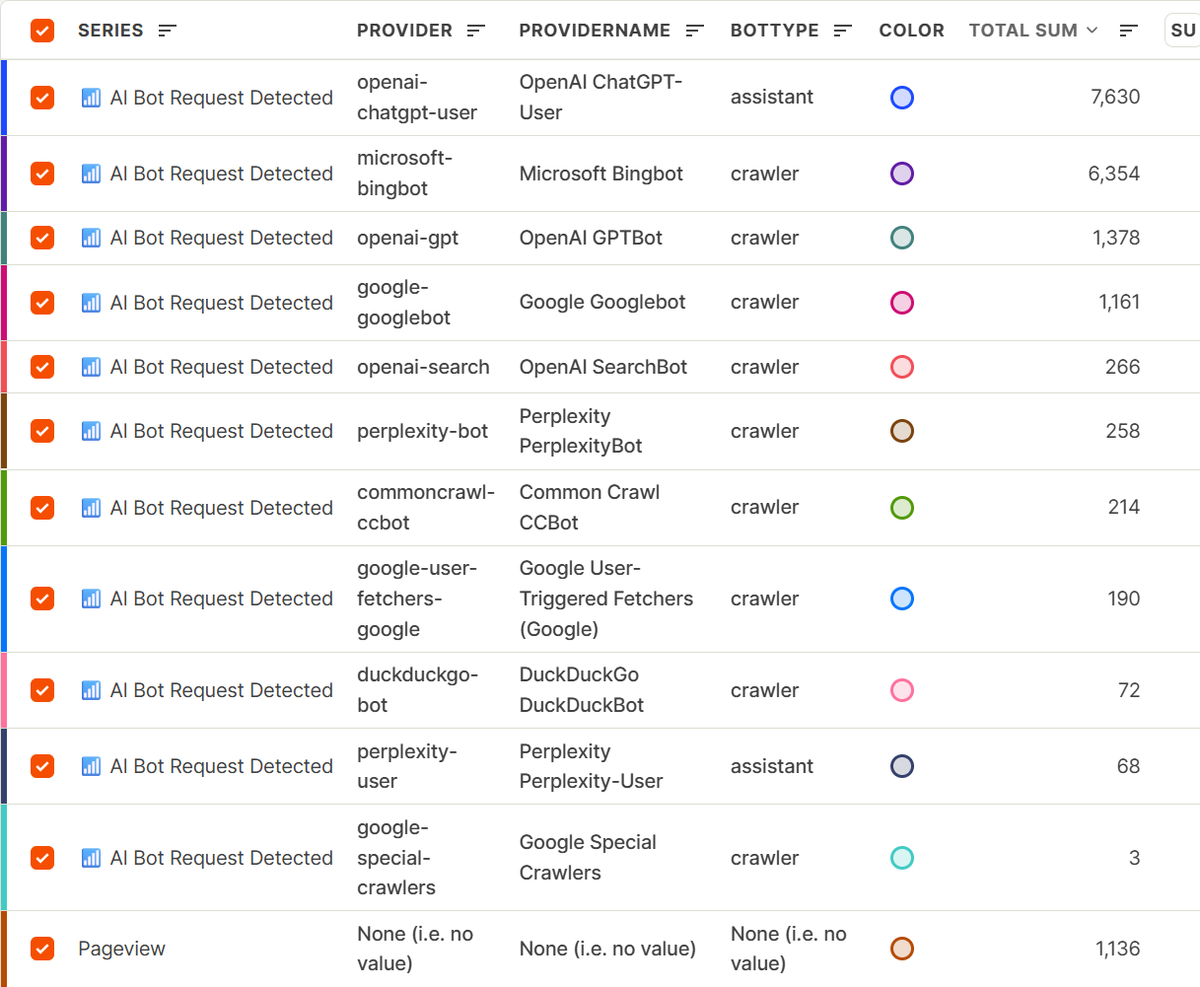
Task: Click chart icon in the openai-search row
Action: [91, 367]
